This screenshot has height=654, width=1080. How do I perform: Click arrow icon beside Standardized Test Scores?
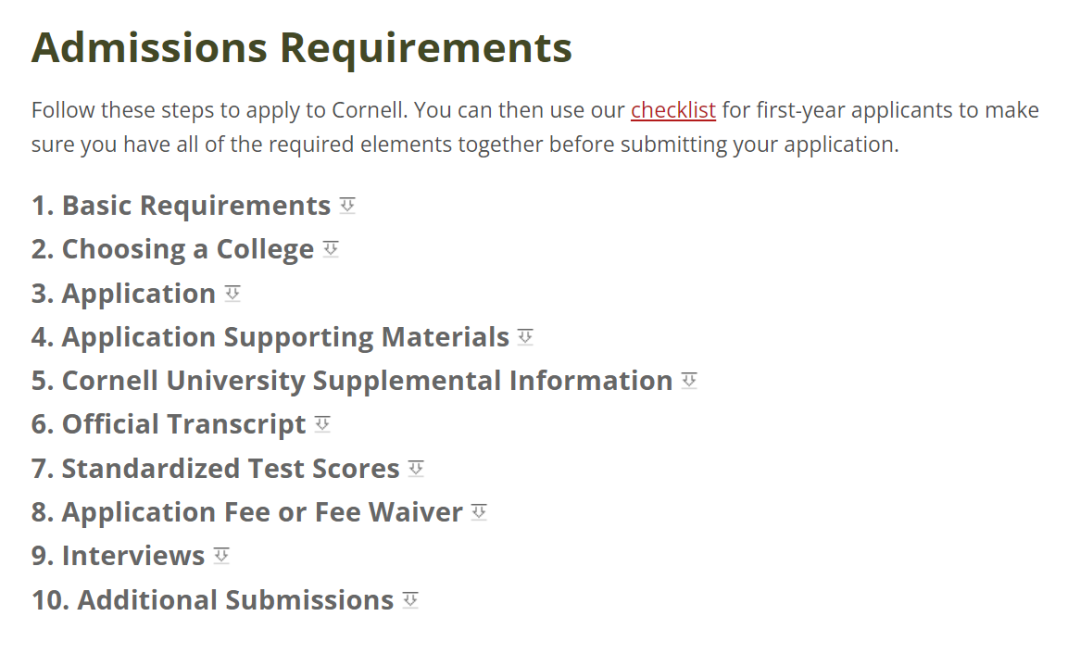(x=416, y=468)
